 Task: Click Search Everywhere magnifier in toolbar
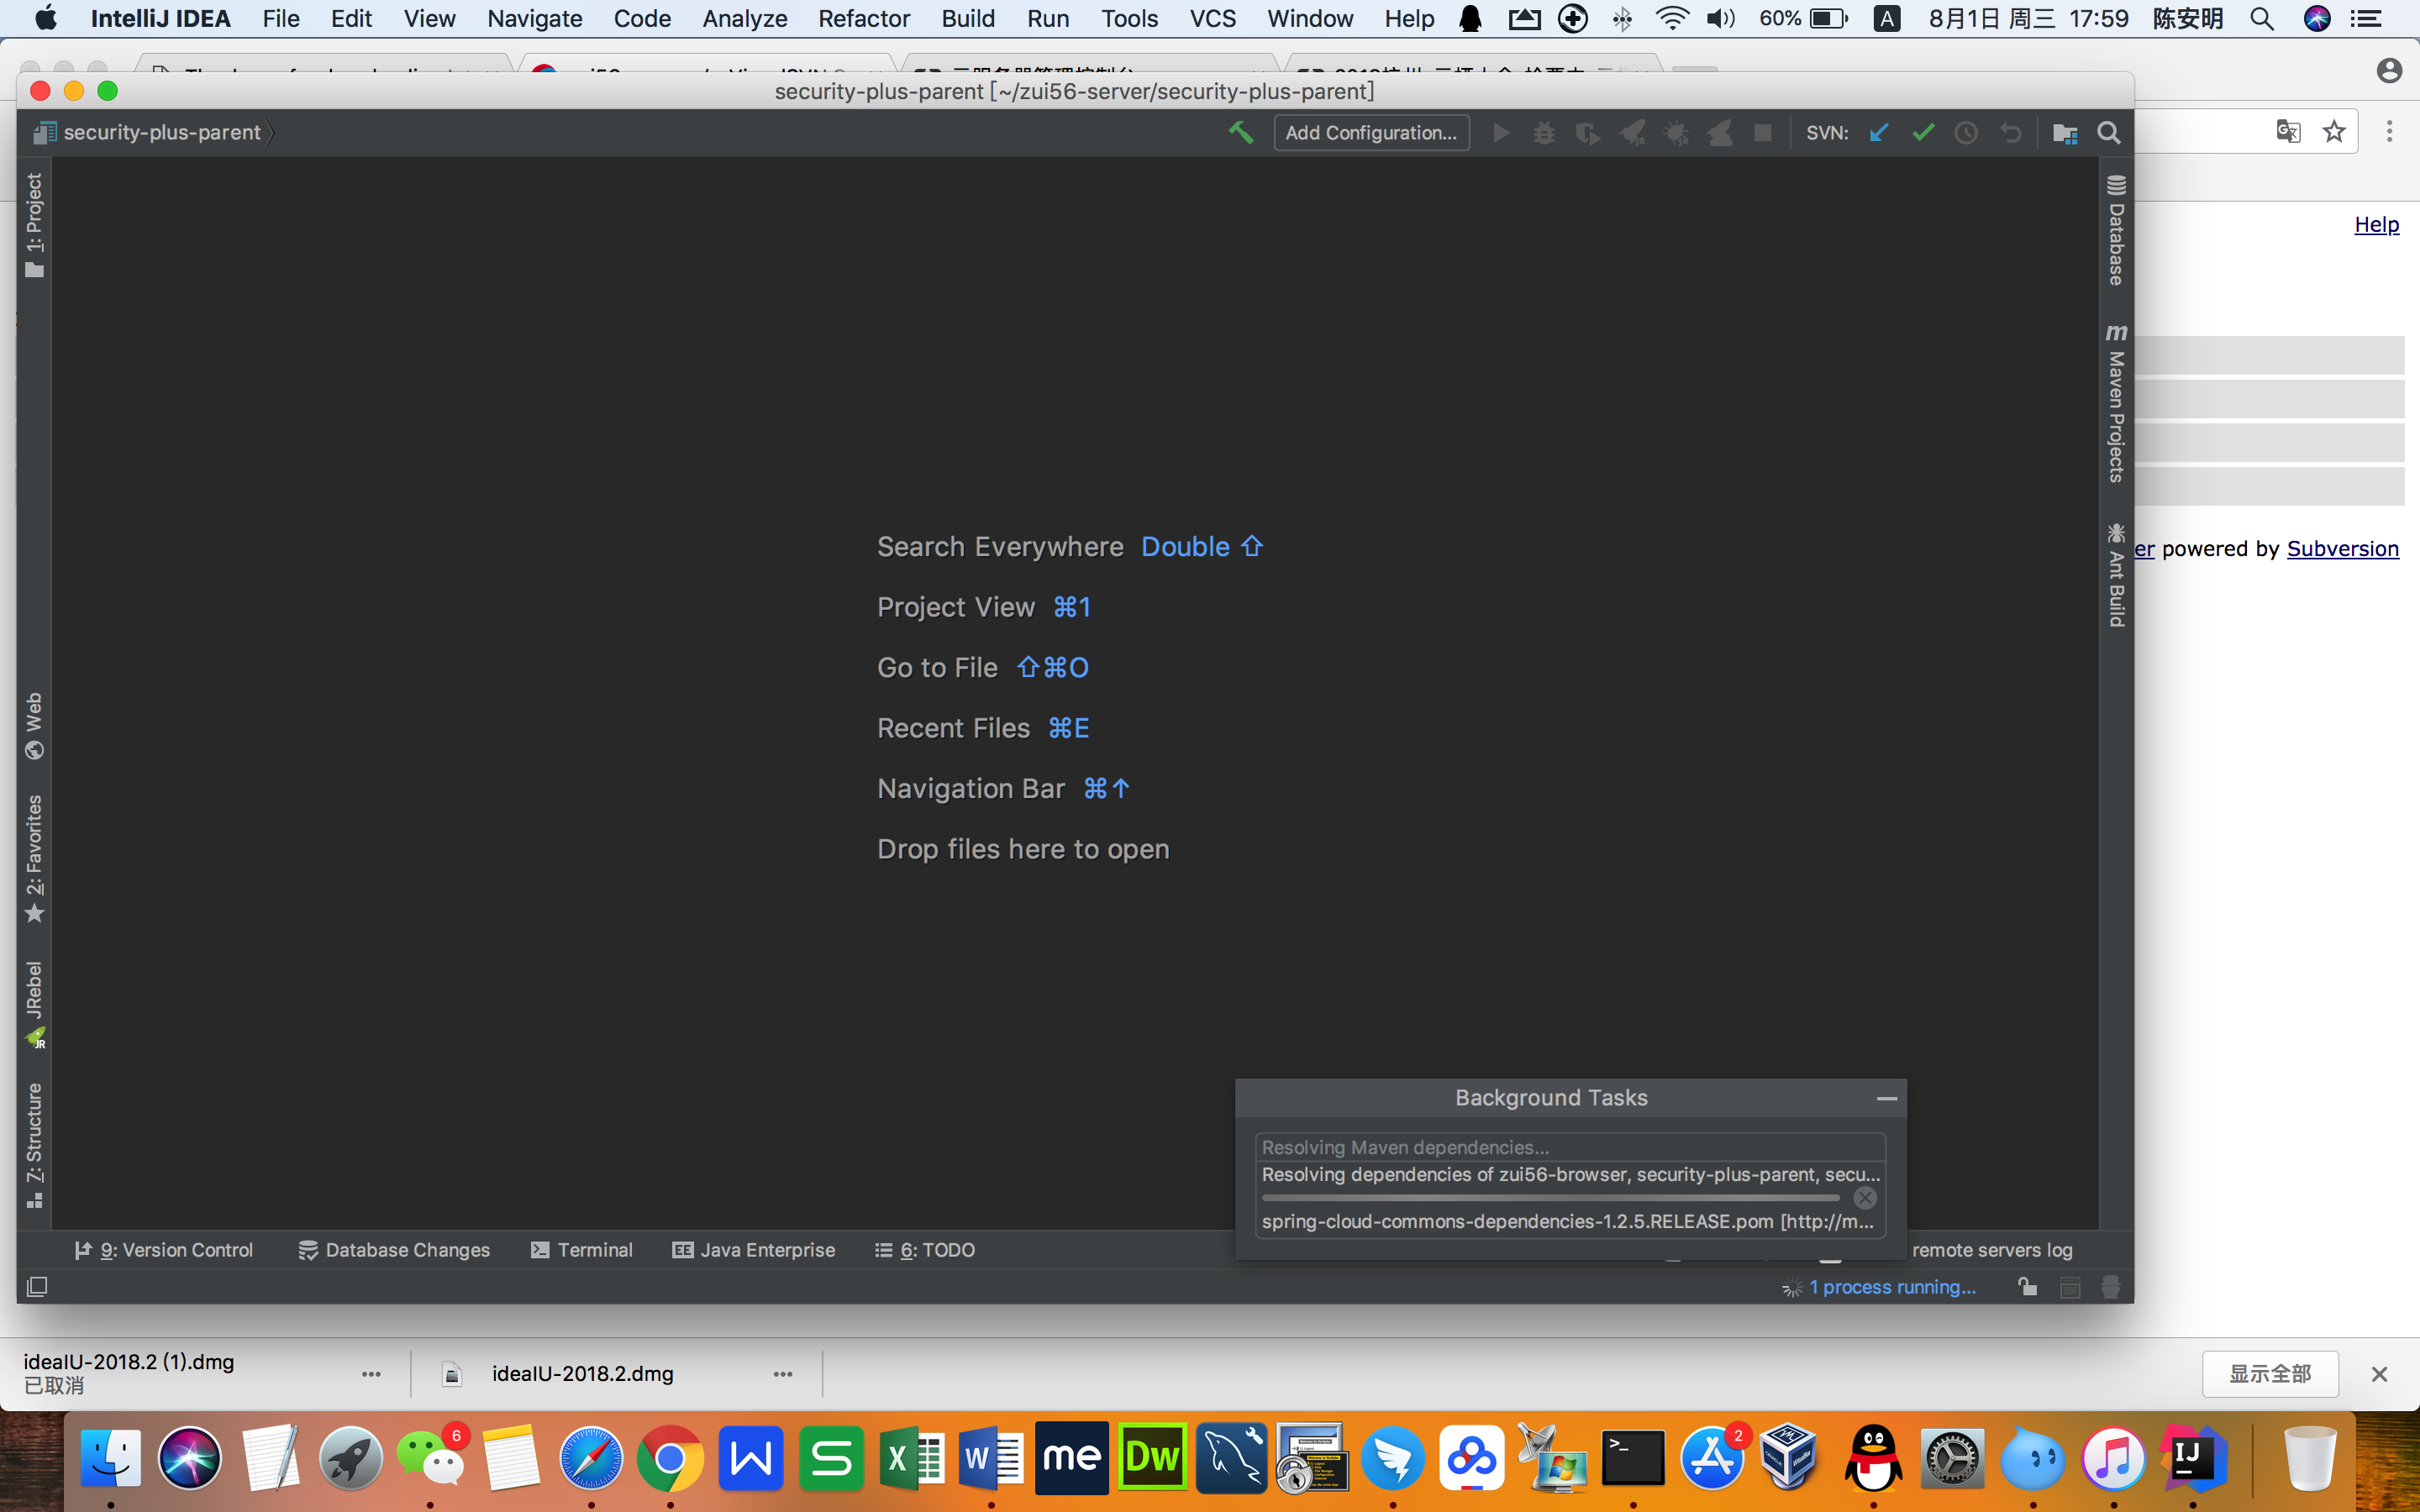(2108, 133)
